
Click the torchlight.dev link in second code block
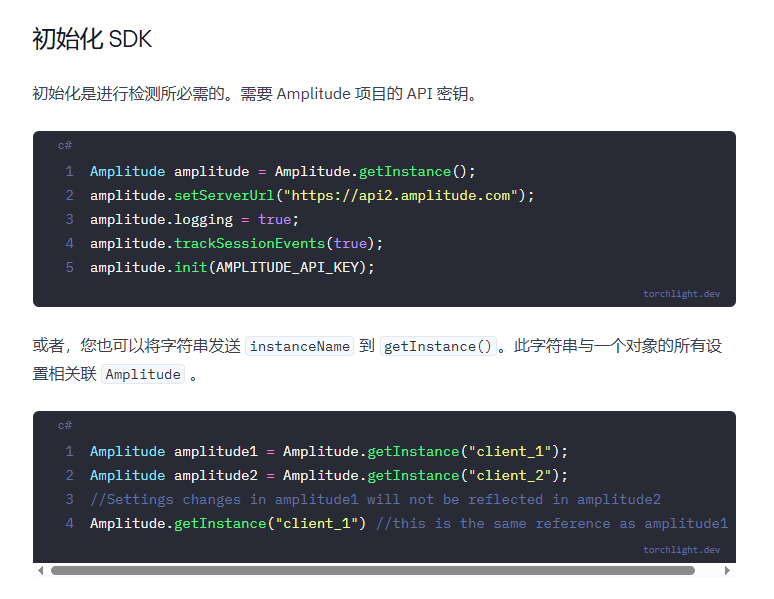[x=681, y=550]
